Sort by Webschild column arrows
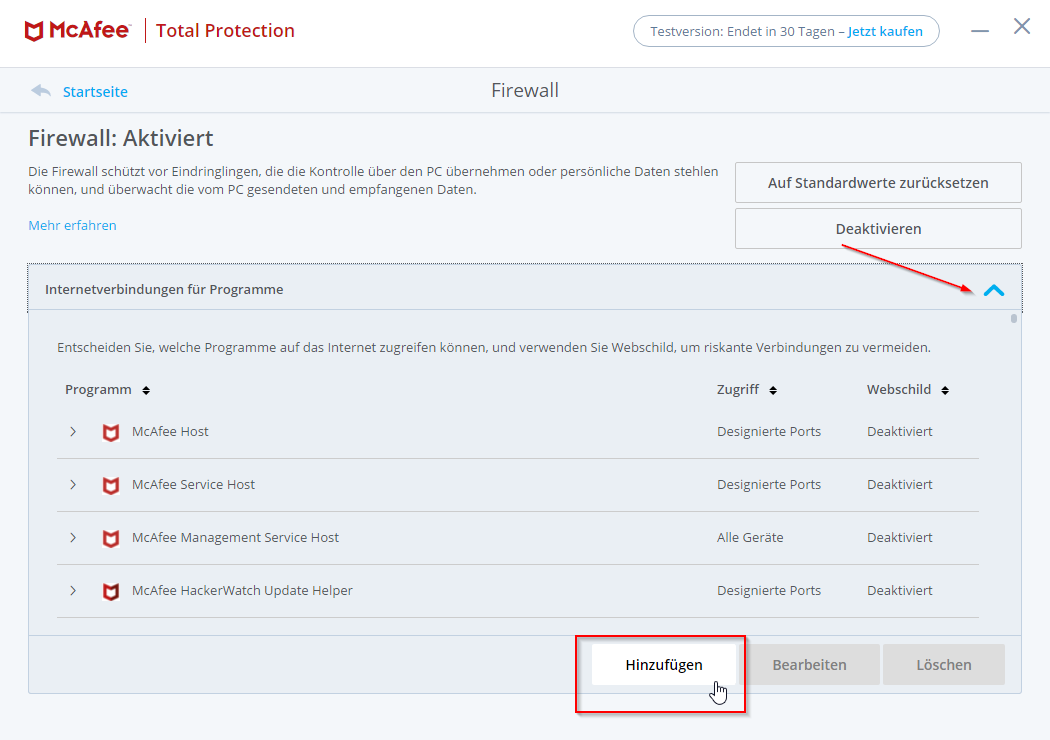Image resolution: width=1050 pixels, height=740 pixels. pyautogui.click(x=945, y=390)
